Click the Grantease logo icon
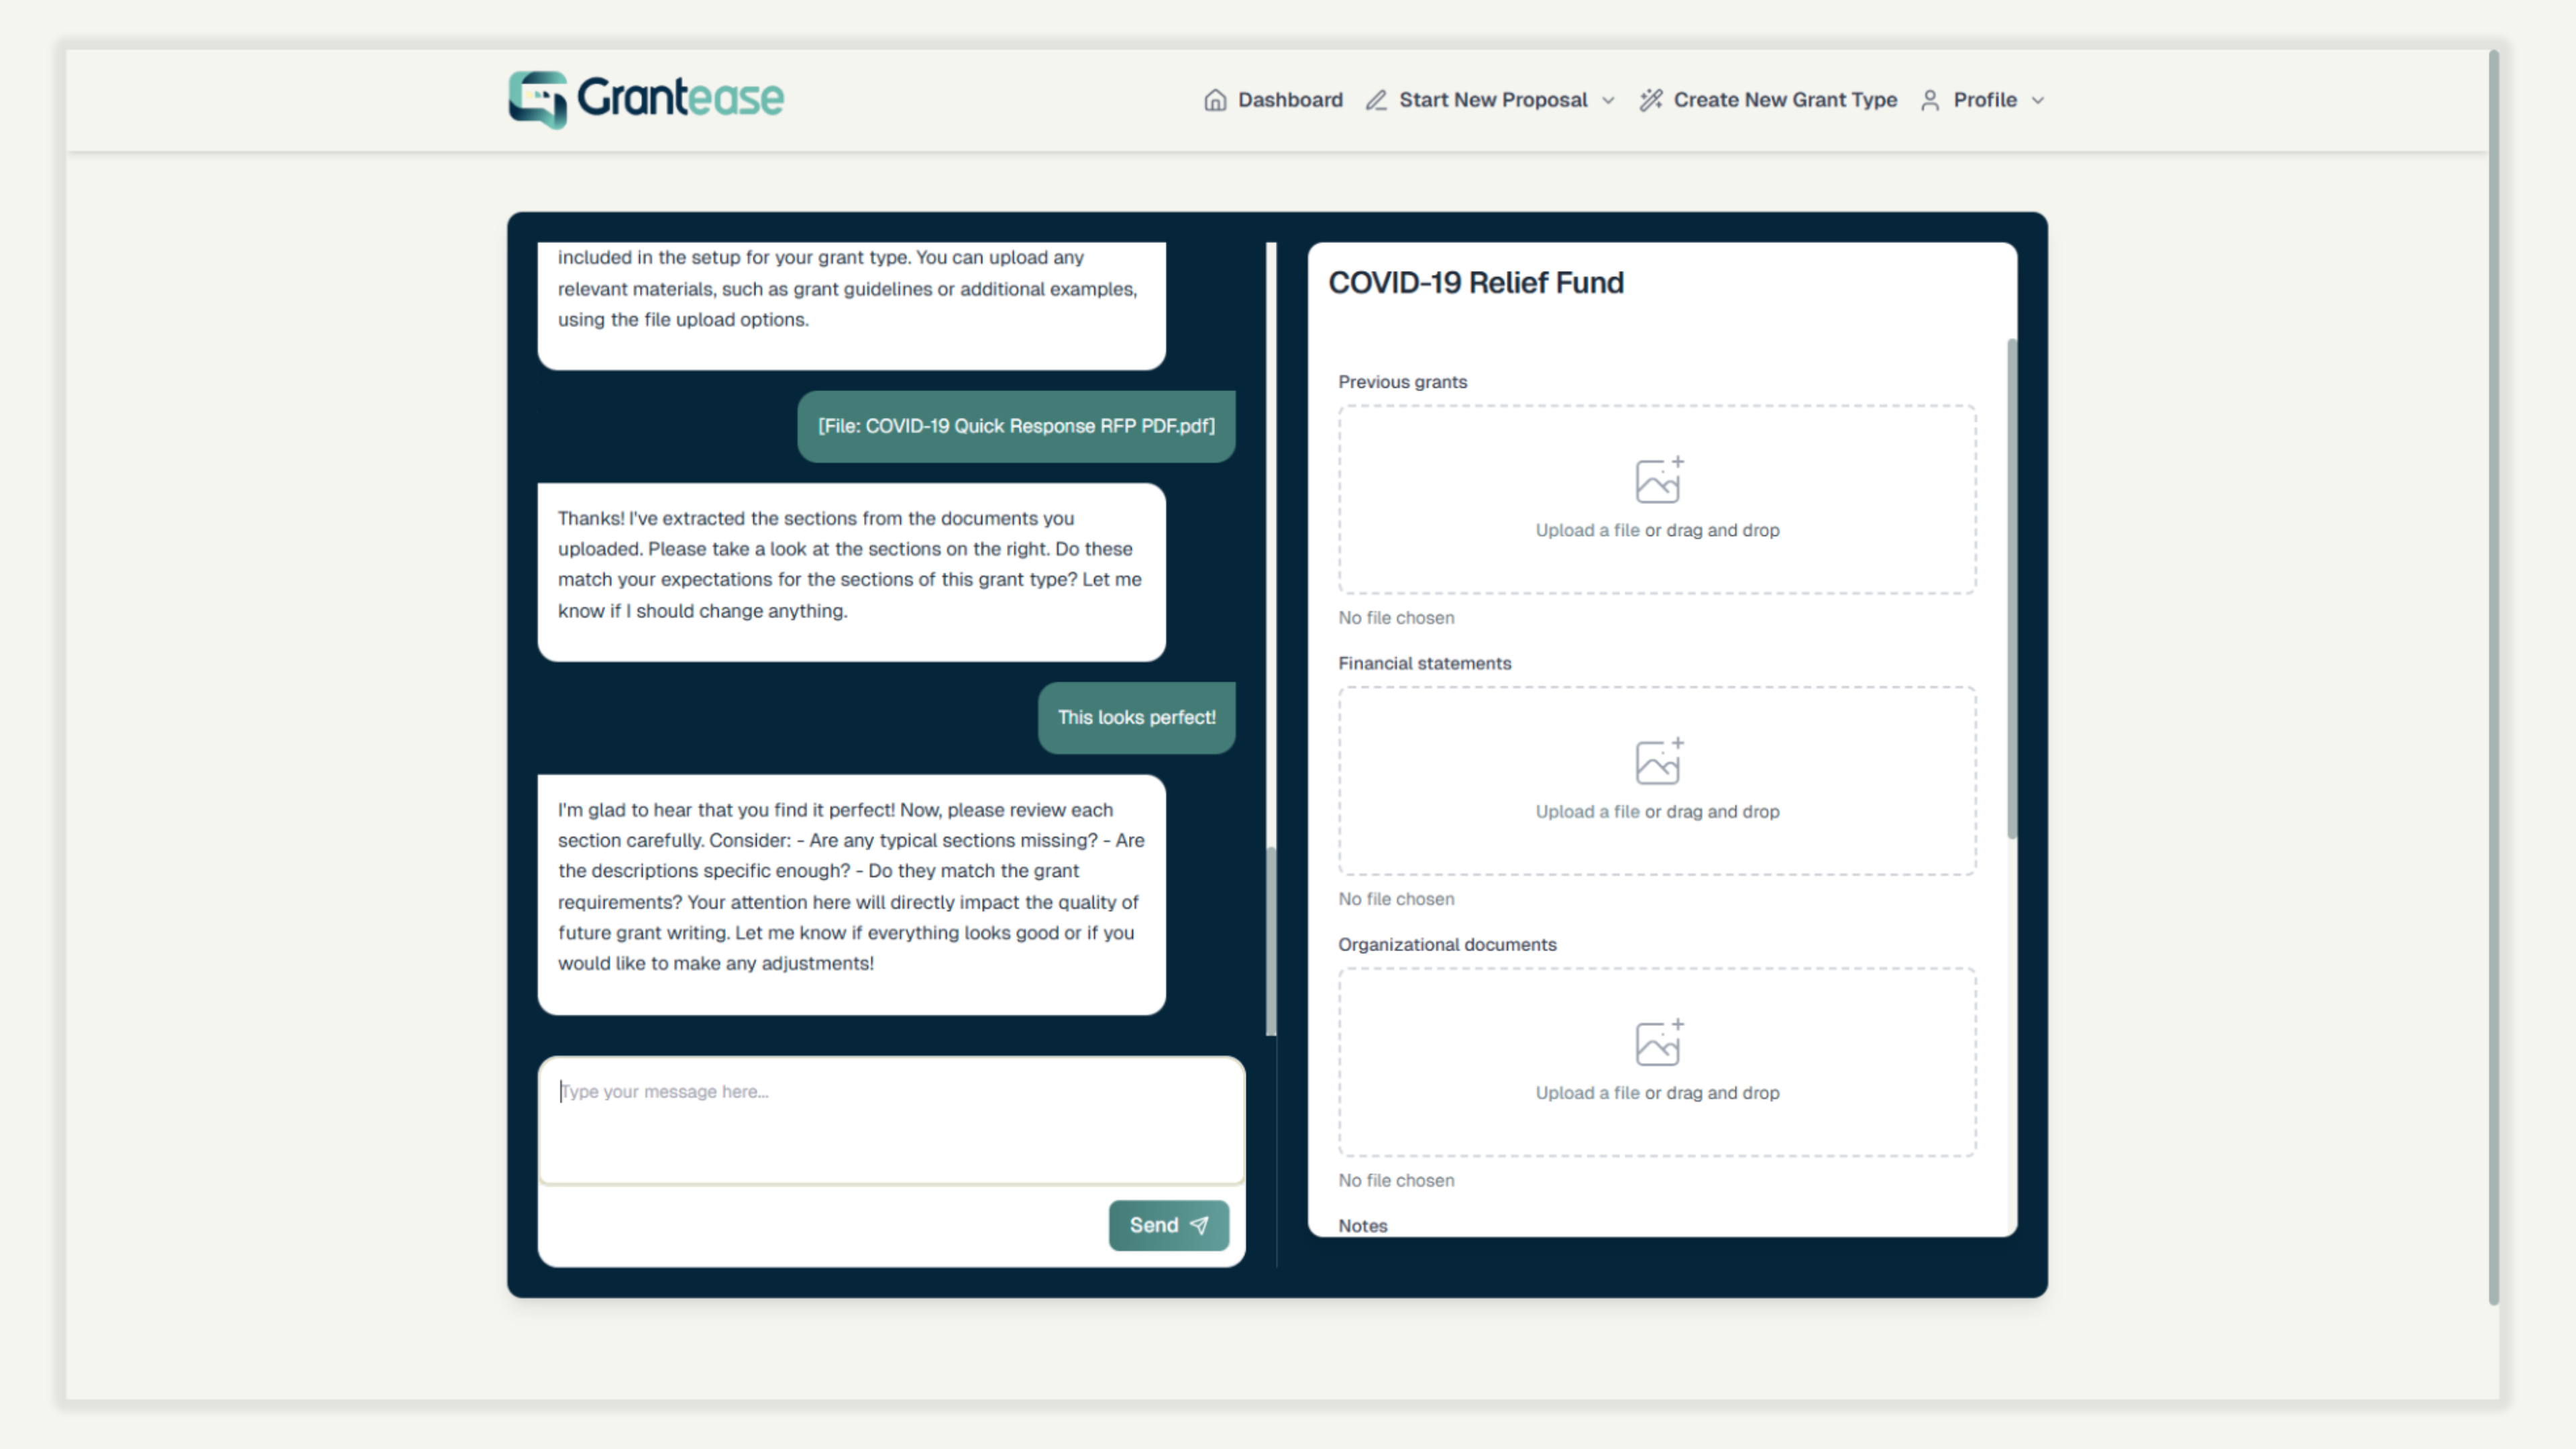The image size is (2576, 1449). (538, 99)
